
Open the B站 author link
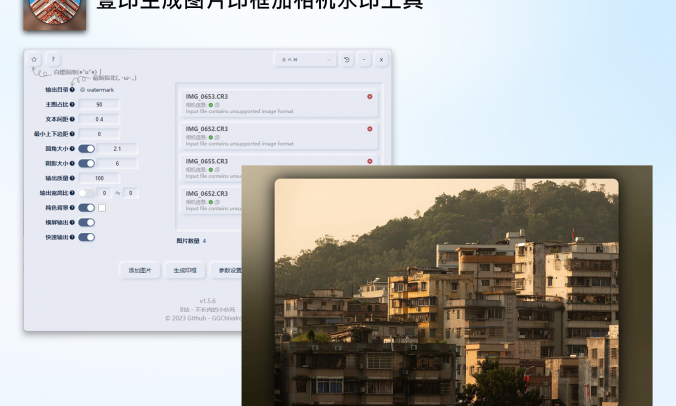[208, 309]
